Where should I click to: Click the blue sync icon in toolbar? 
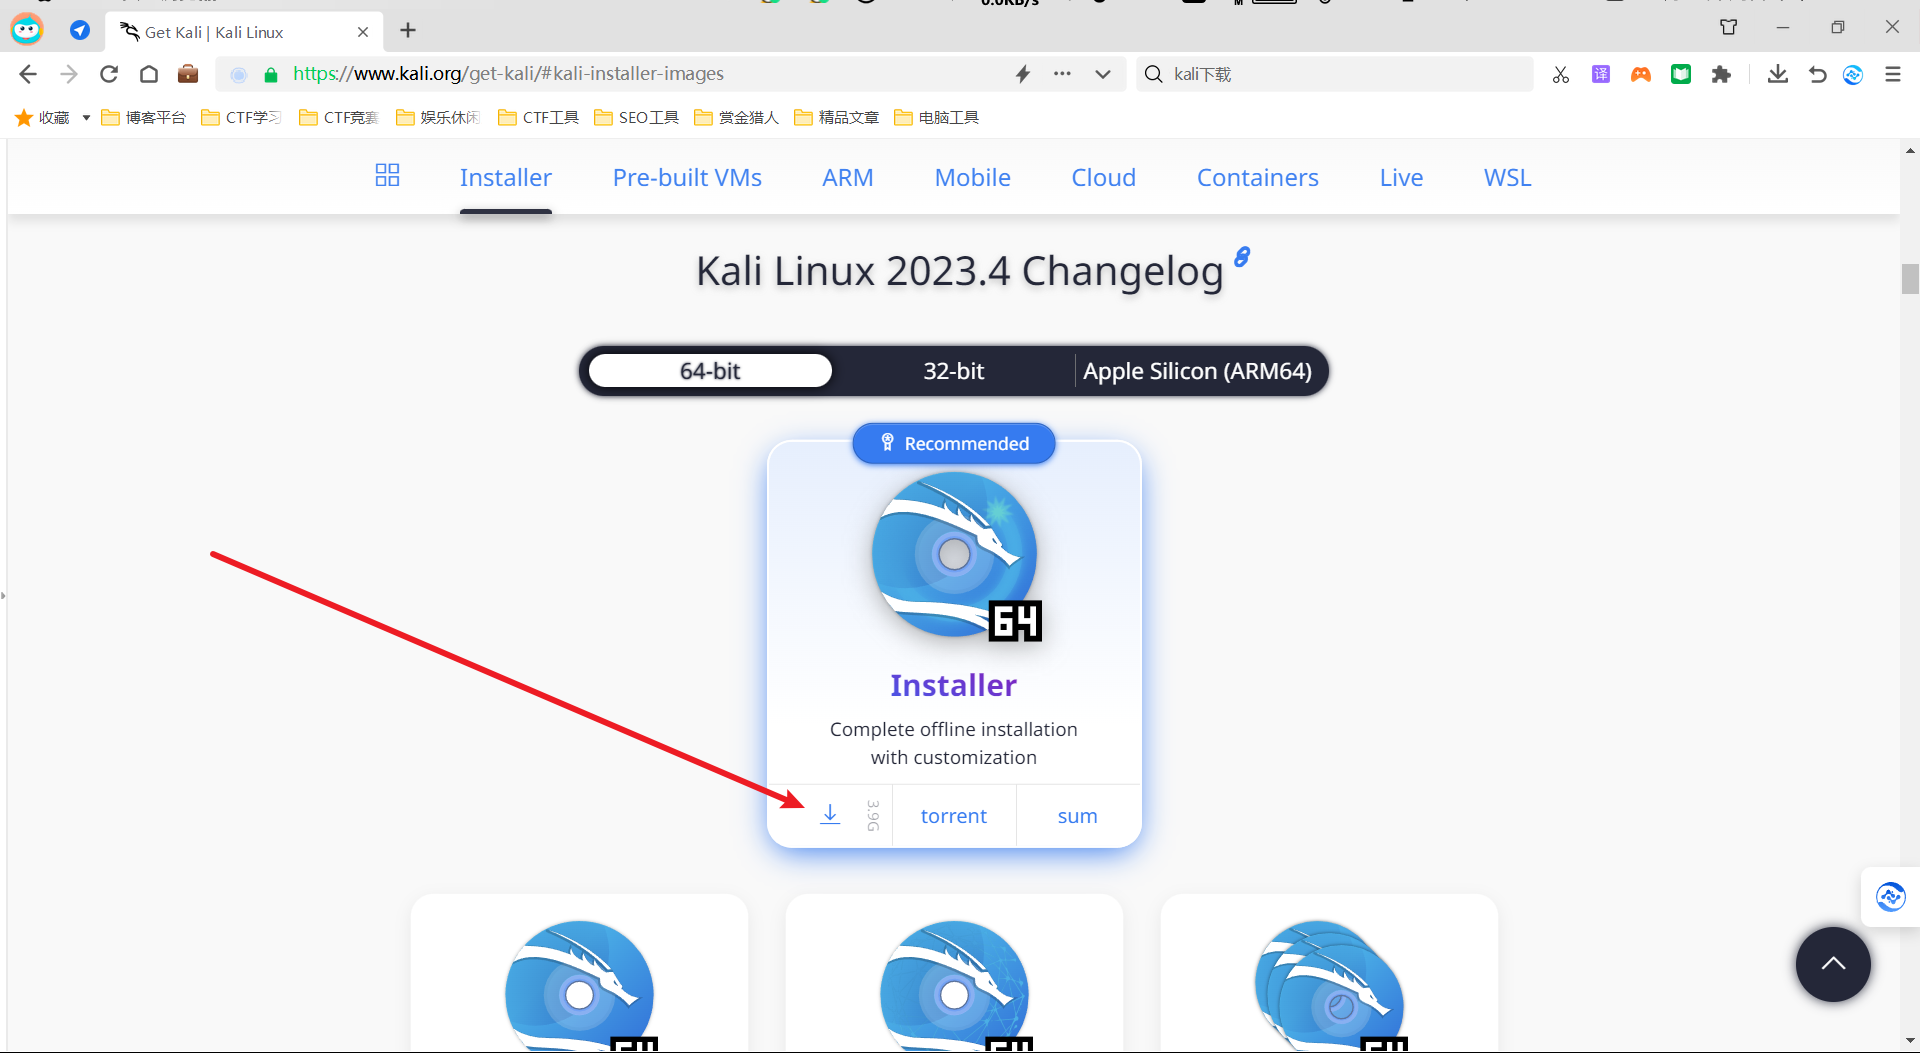(1853, 75)
